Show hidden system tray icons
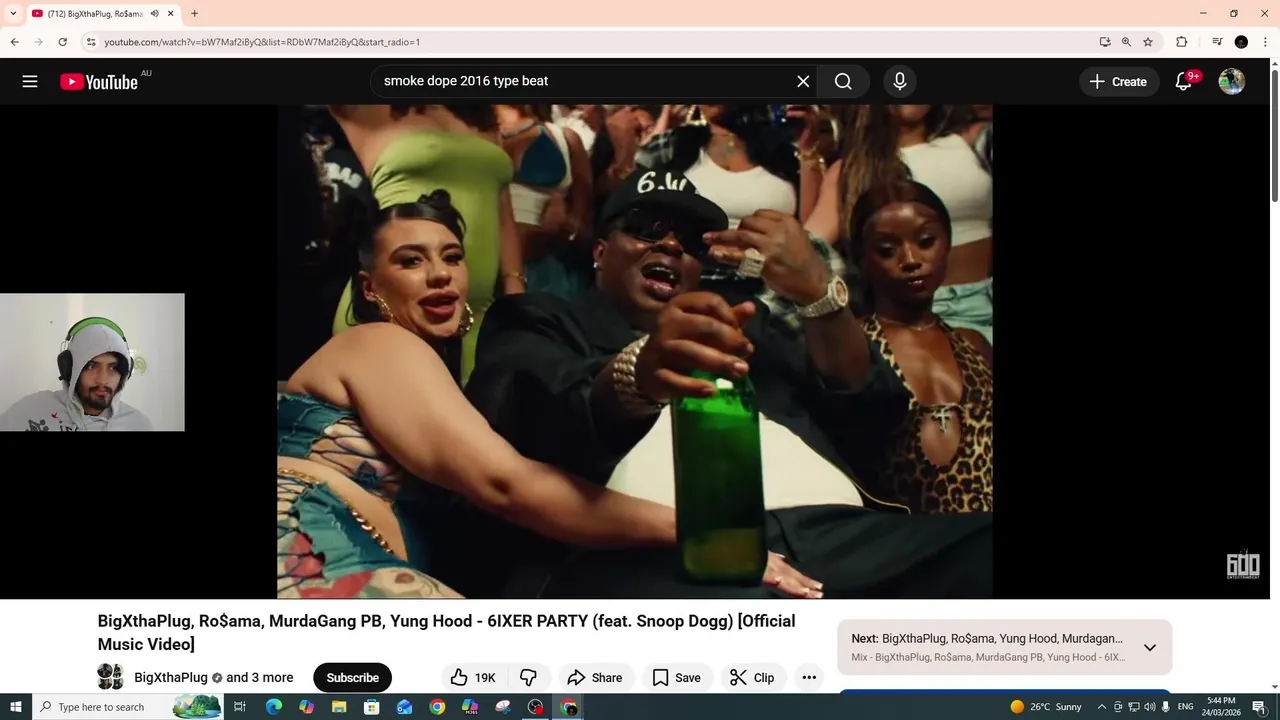1280x720 pixels. [1101, 707]
